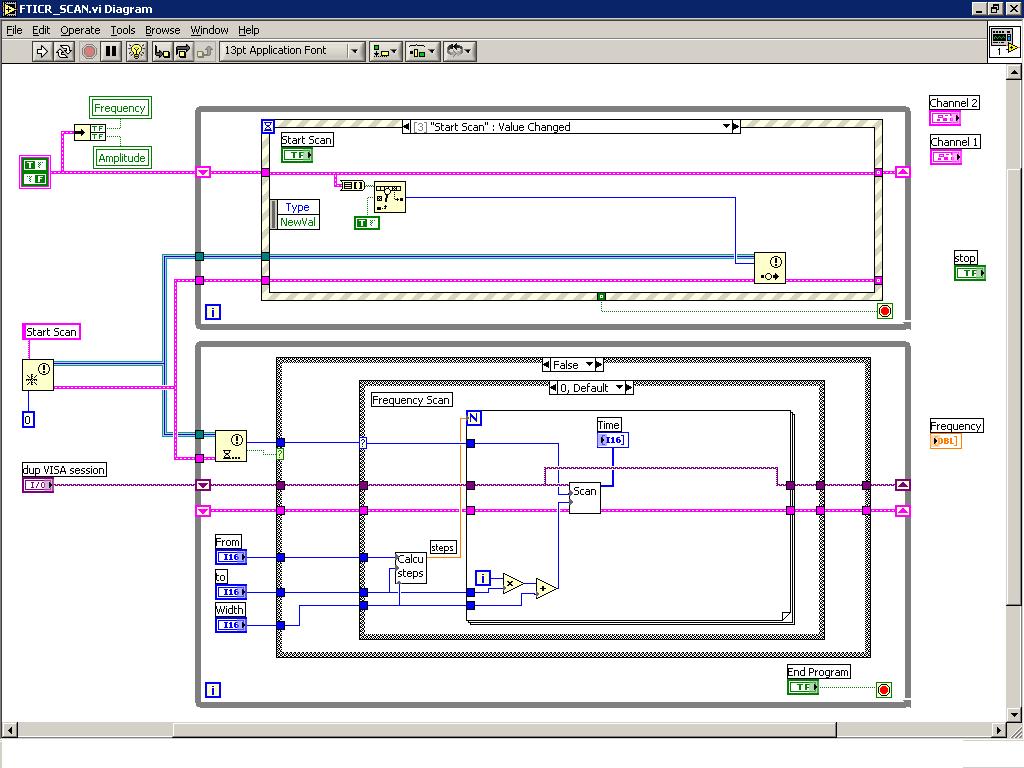1024x768 pixels.
Task: Toggle the End Program boolean terminal
Action: click(x=802, y=688)
